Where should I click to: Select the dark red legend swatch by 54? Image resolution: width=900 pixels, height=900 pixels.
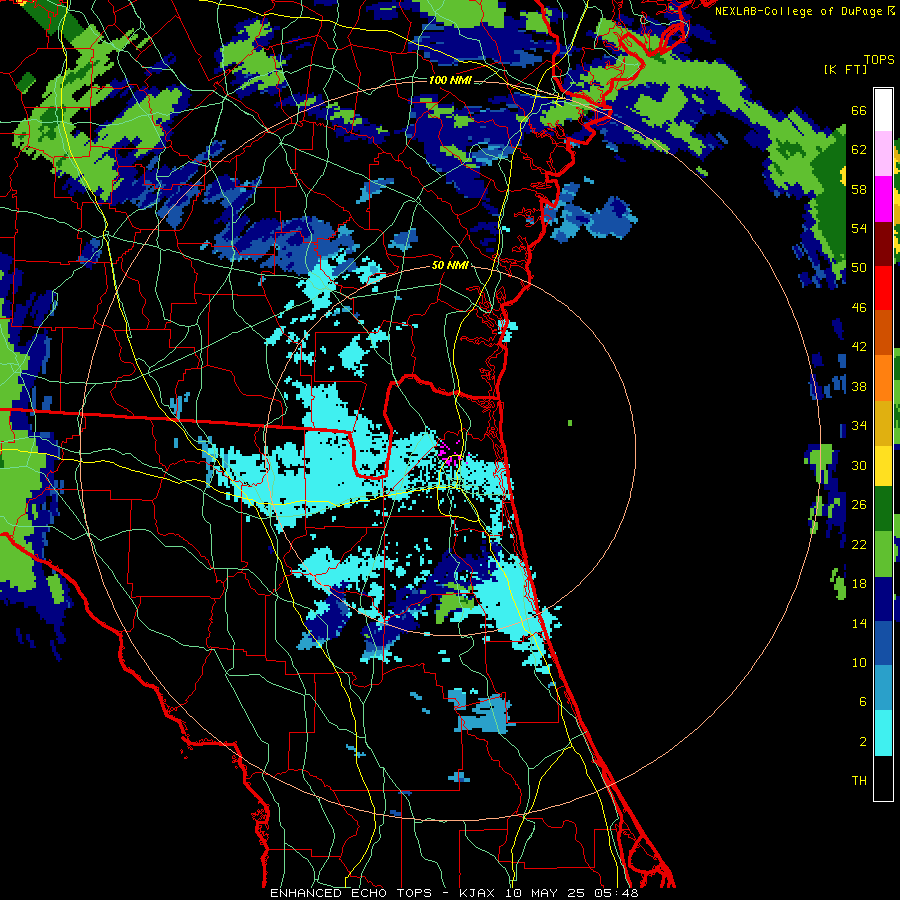coord(883,243)
